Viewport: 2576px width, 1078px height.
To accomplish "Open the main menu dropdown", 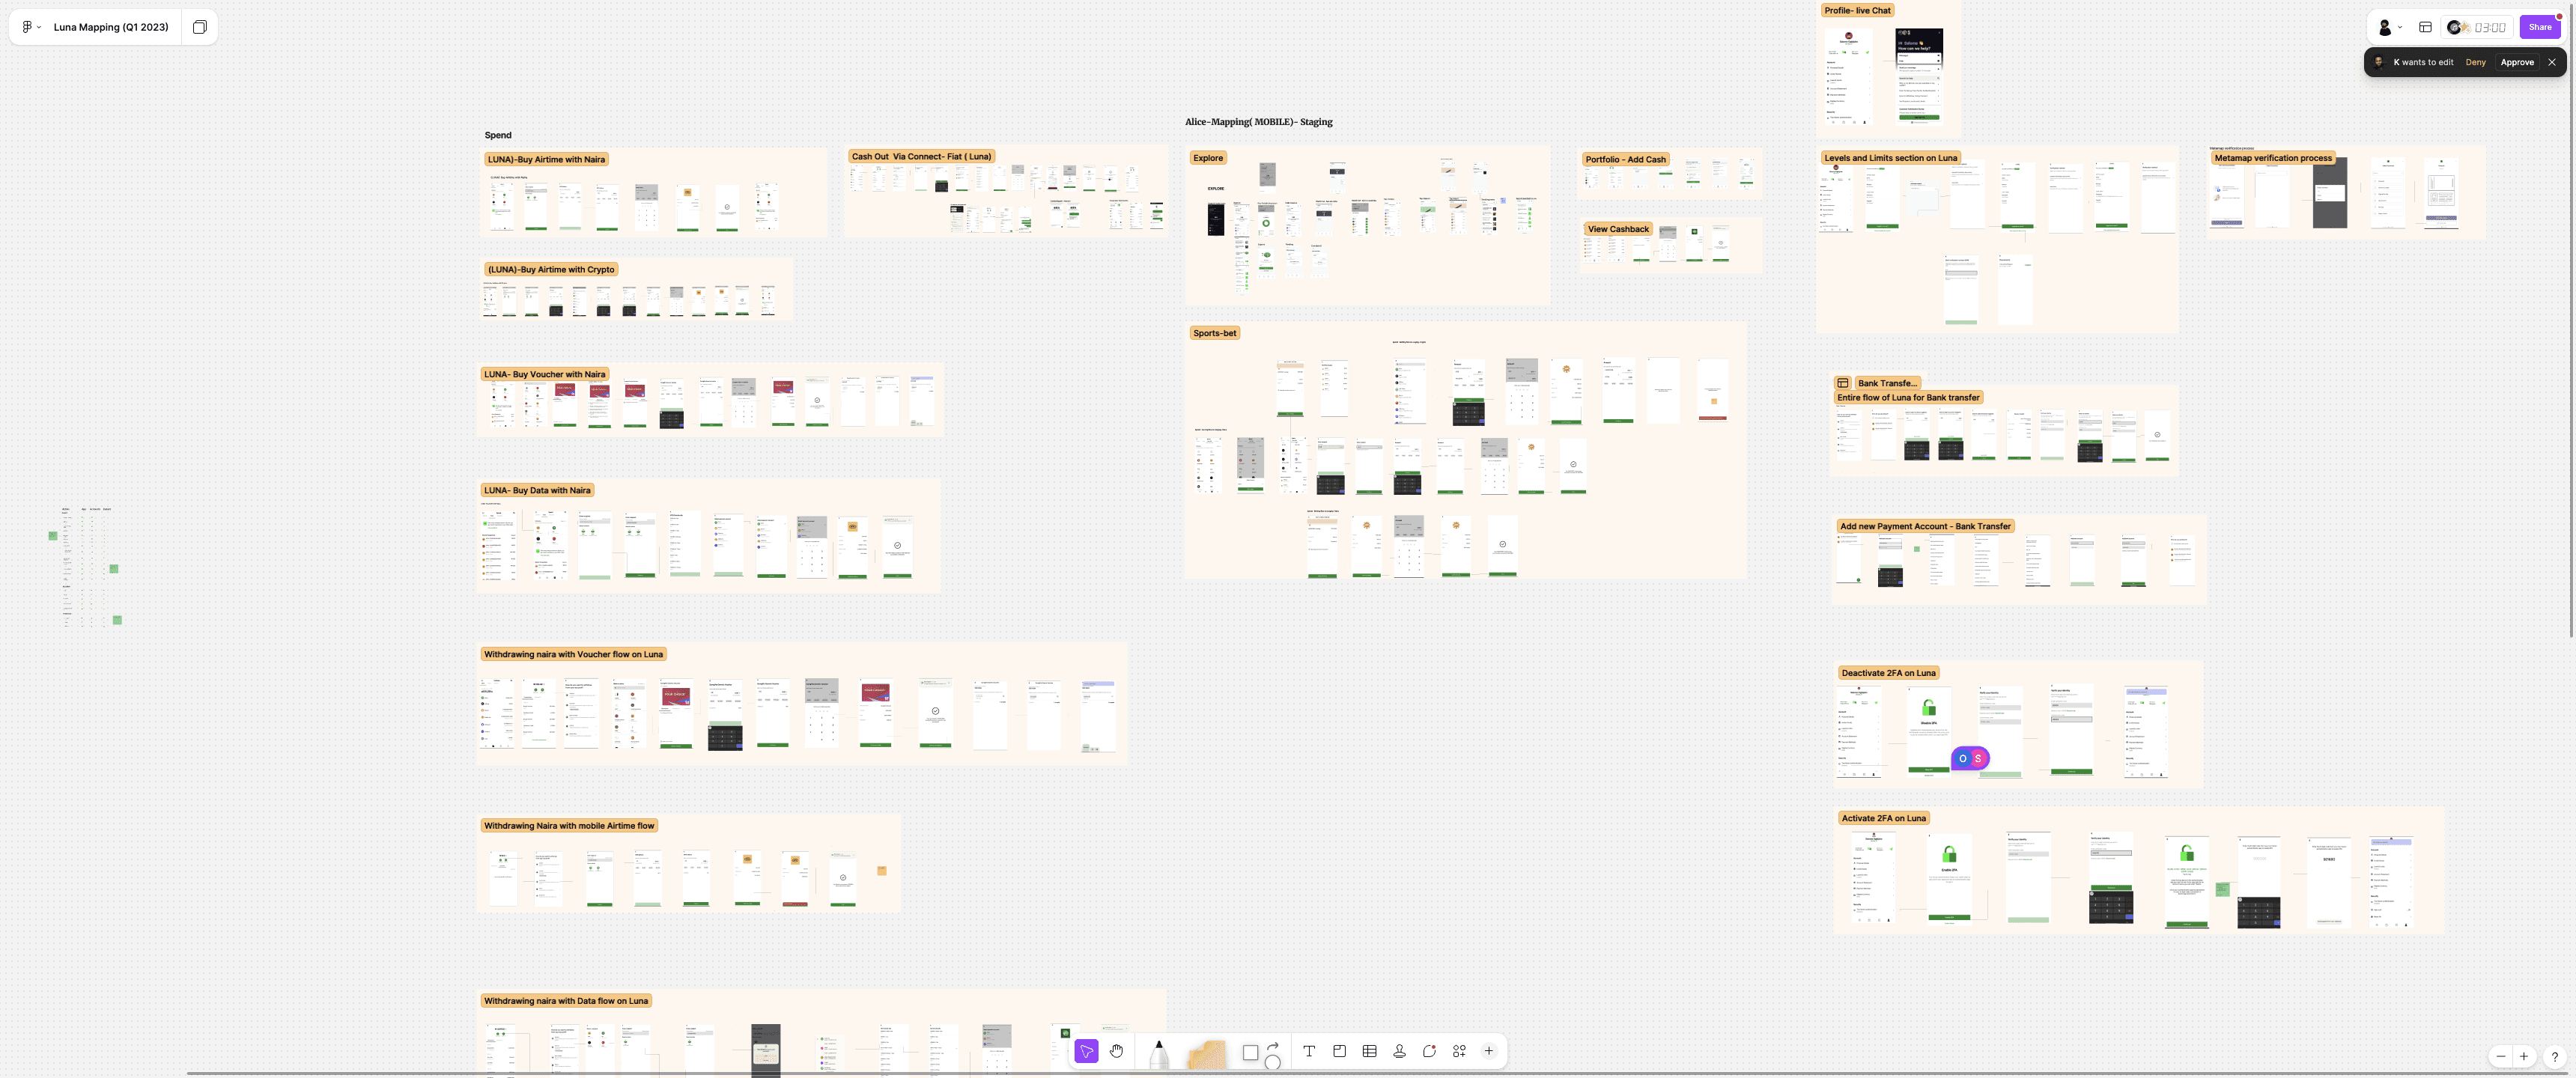I will click(x=31, y=27).
